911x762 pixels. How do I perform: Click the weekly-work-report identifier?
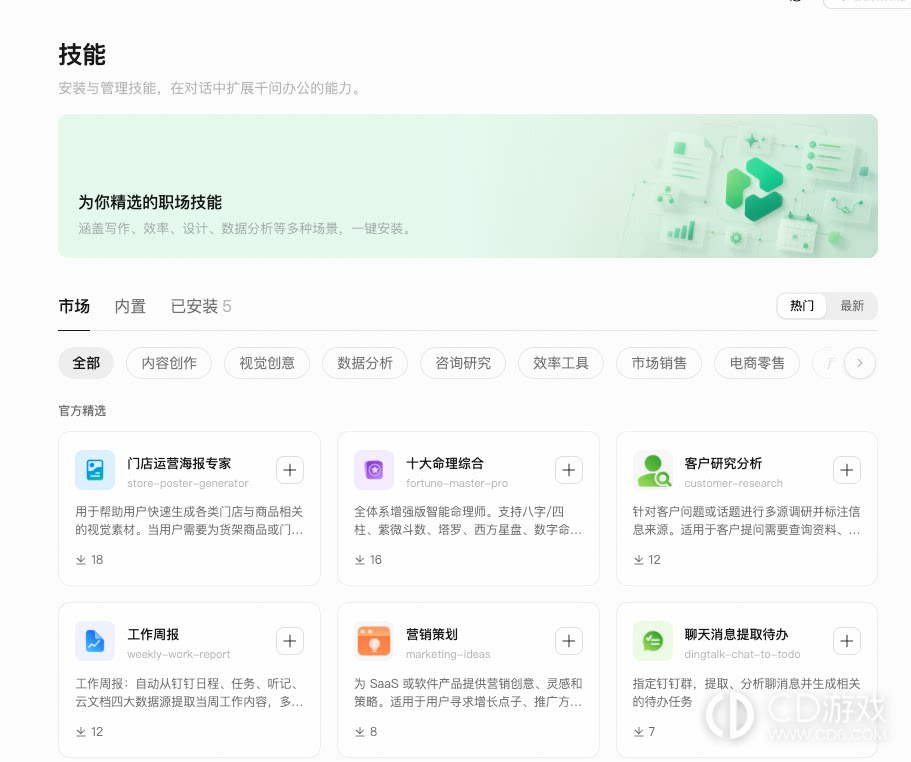click(x=178, y=654)
